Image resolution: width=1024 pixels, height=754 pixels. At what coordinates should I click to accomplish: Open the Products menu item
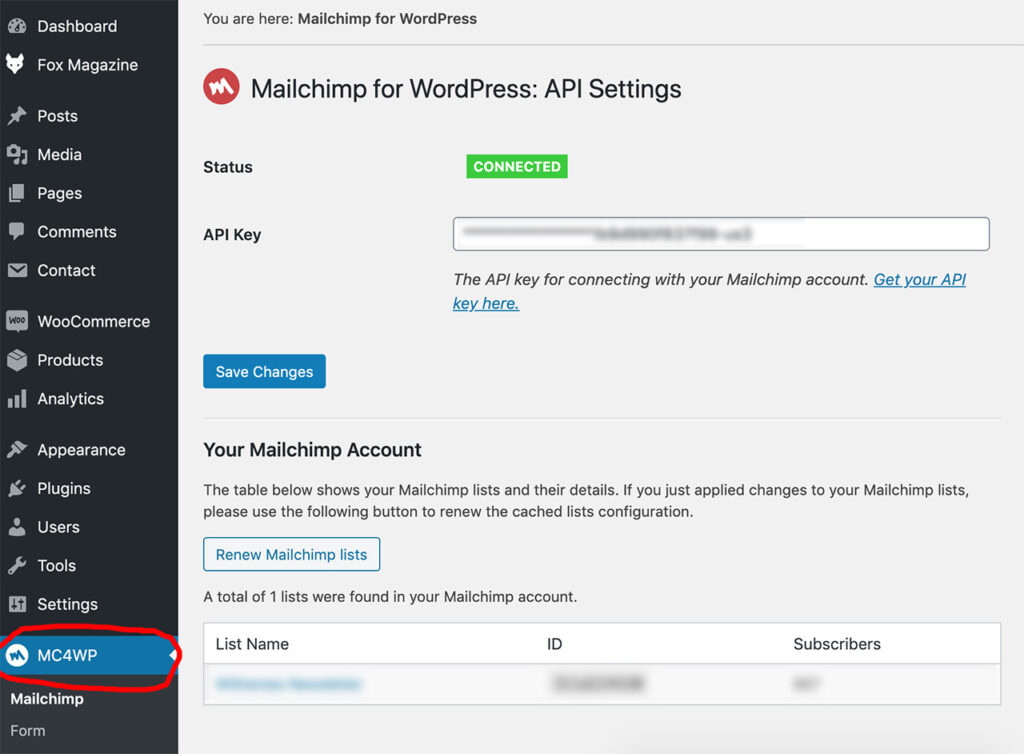pyautogui.click(x=70, y=360)
